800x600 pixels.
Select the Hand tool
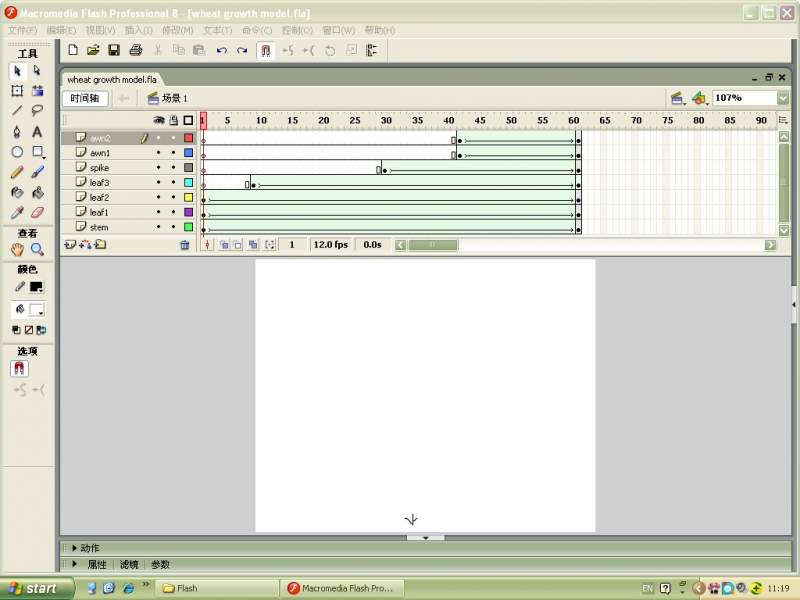(17, 249)
